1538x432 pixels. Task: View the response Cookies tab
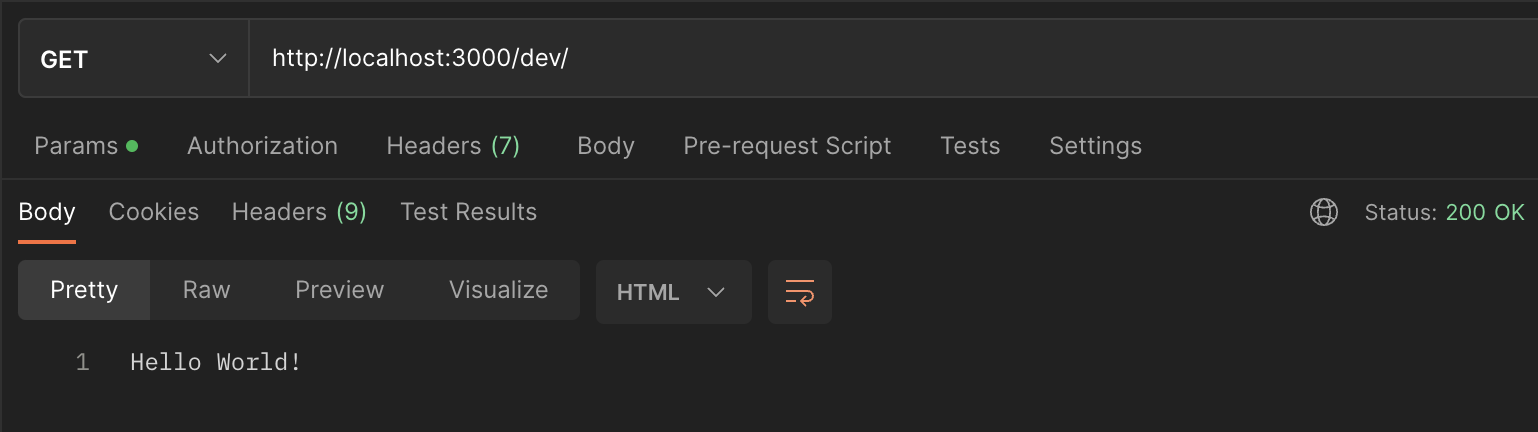pyautogui.click(x=154, y=212)
